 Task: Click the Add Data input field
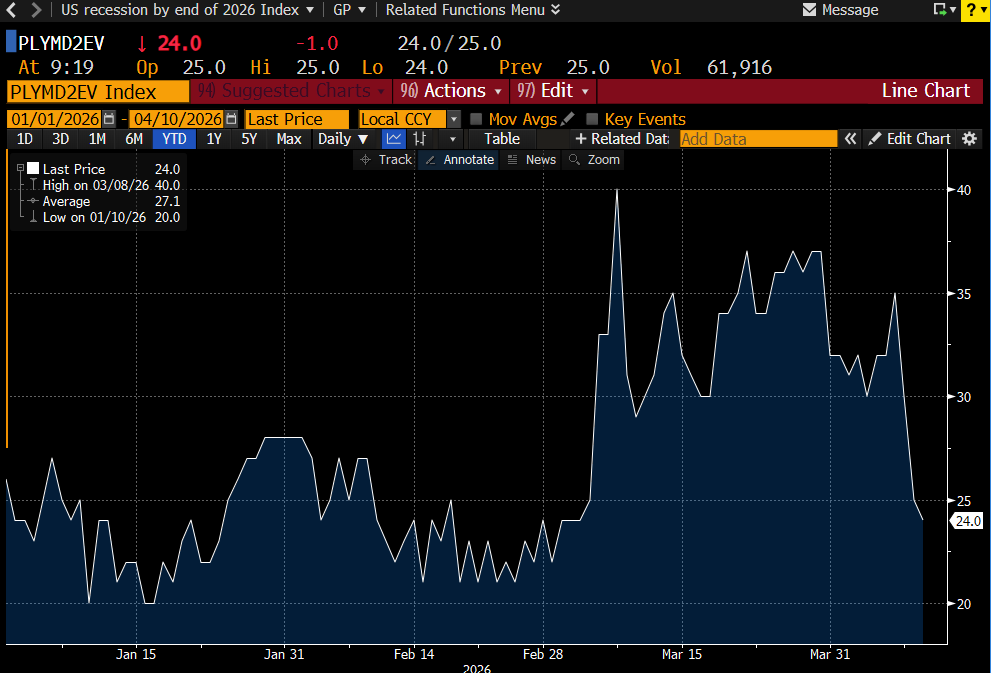tap(758, 139)
